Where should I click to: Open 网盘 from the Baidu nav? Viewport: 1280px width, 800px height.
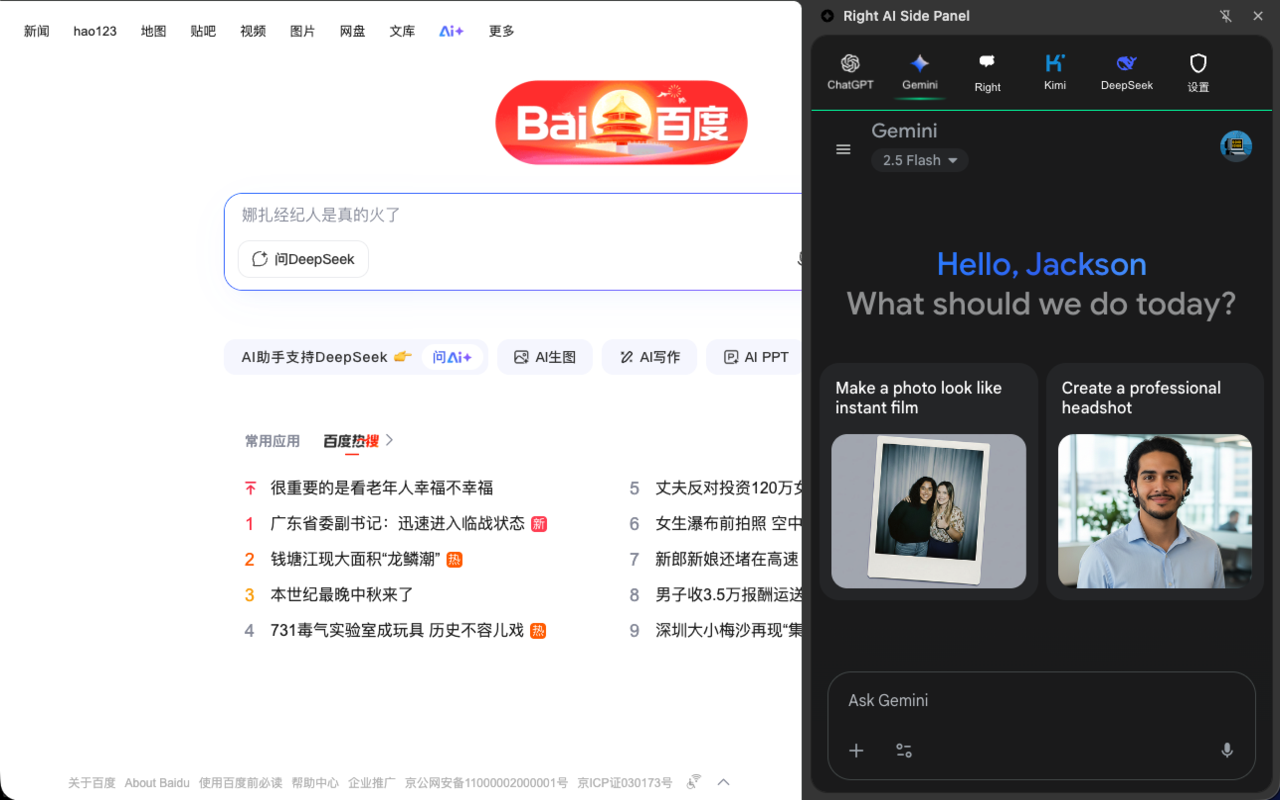[x=352, y=31]
